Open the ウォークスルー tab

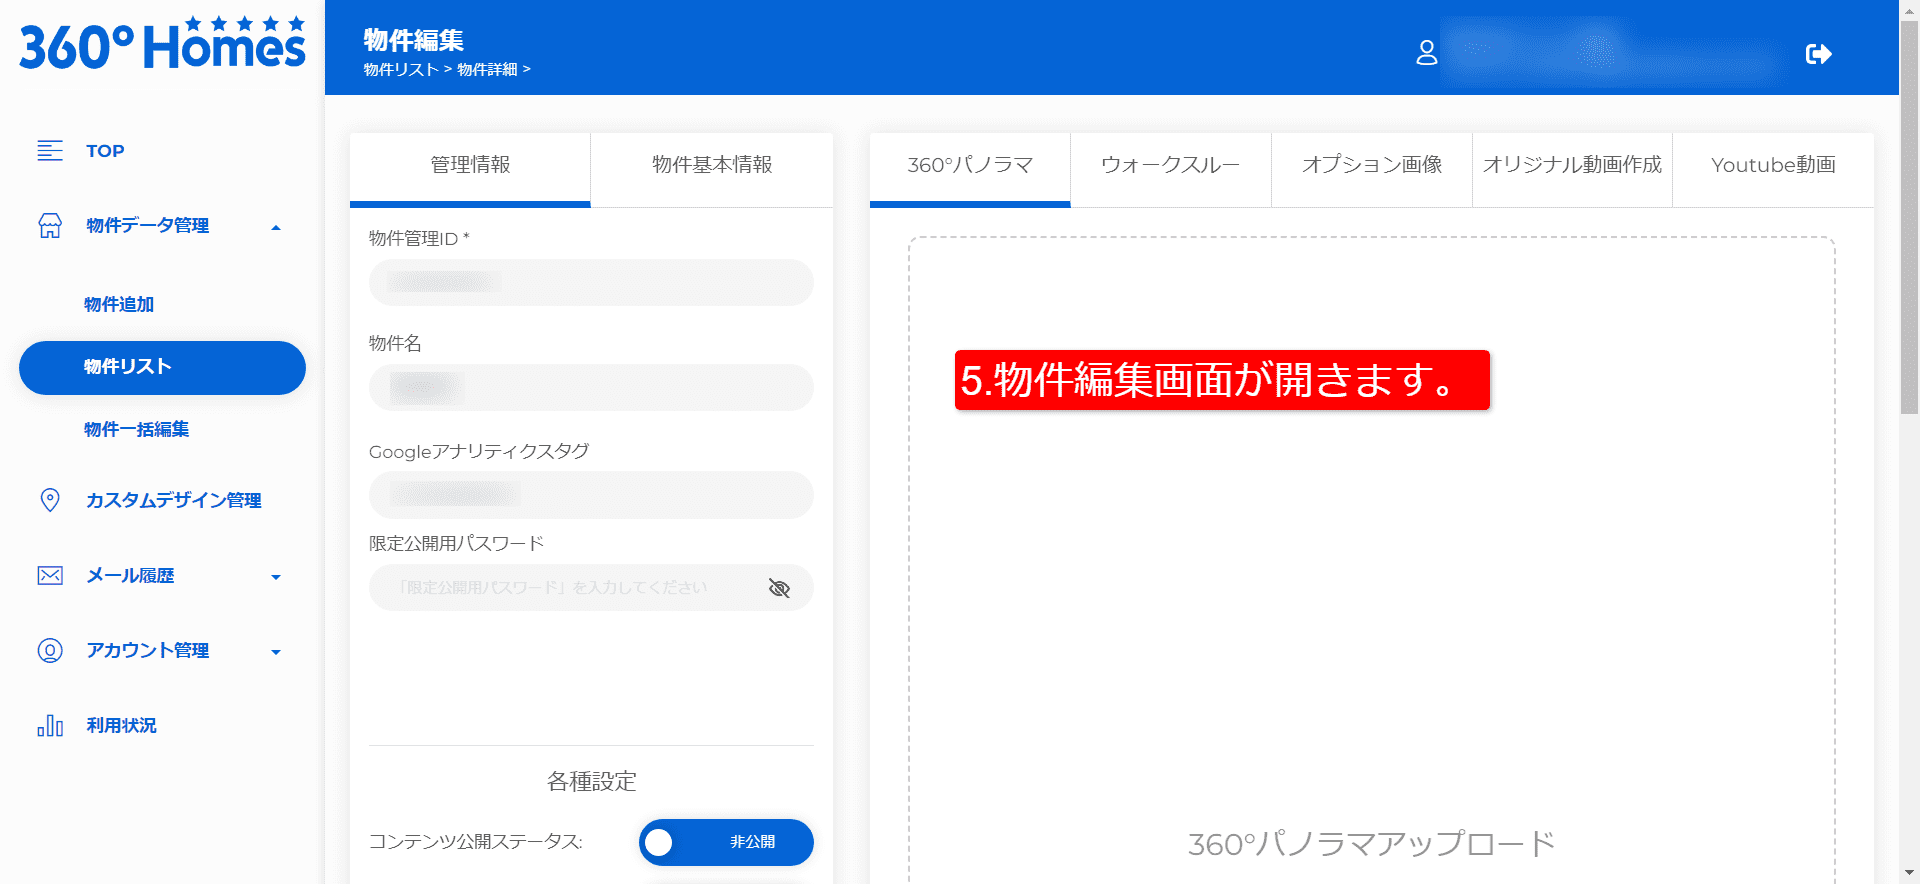(1170, 165)
